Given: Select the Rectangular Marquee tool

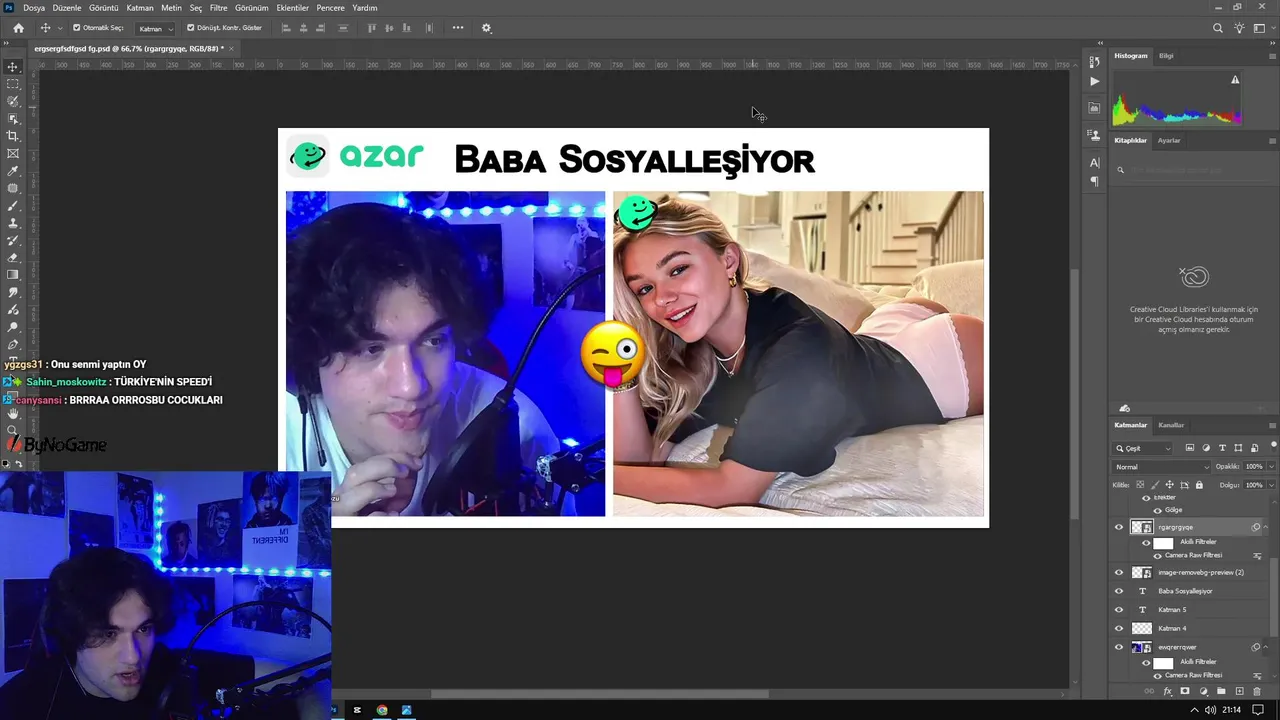Looking at the screenshot, I should point(13,84).
